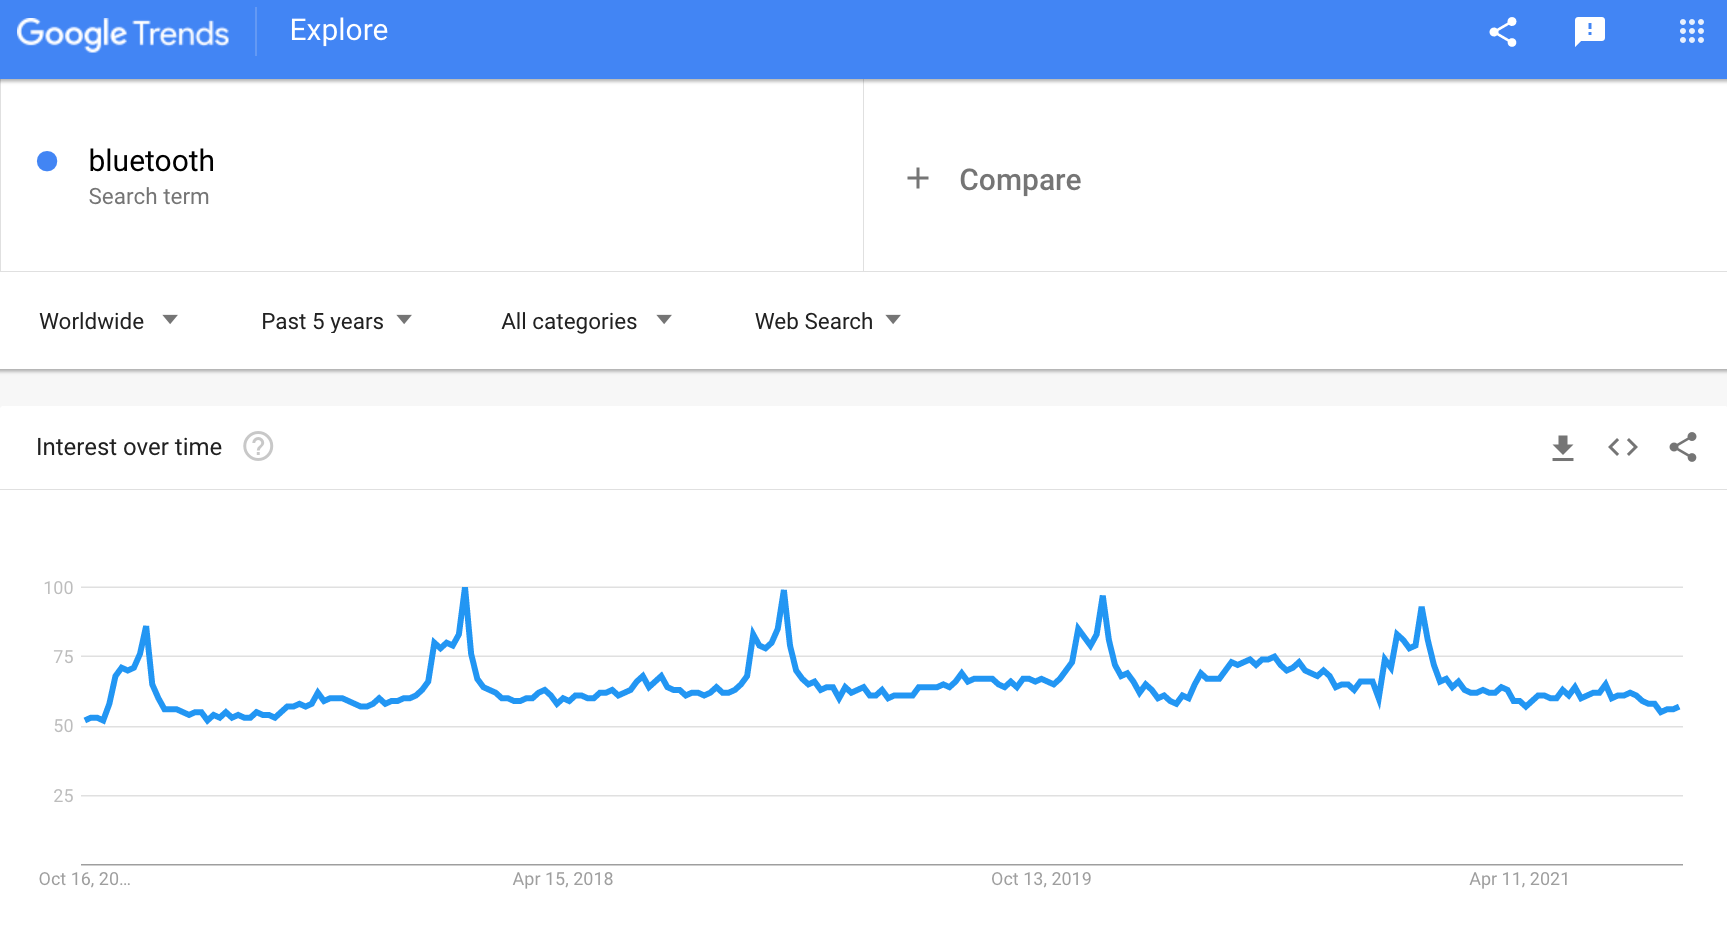1727x932 pixels.
Task: Expand the Past 5 years time range
Action: [336, 321]
